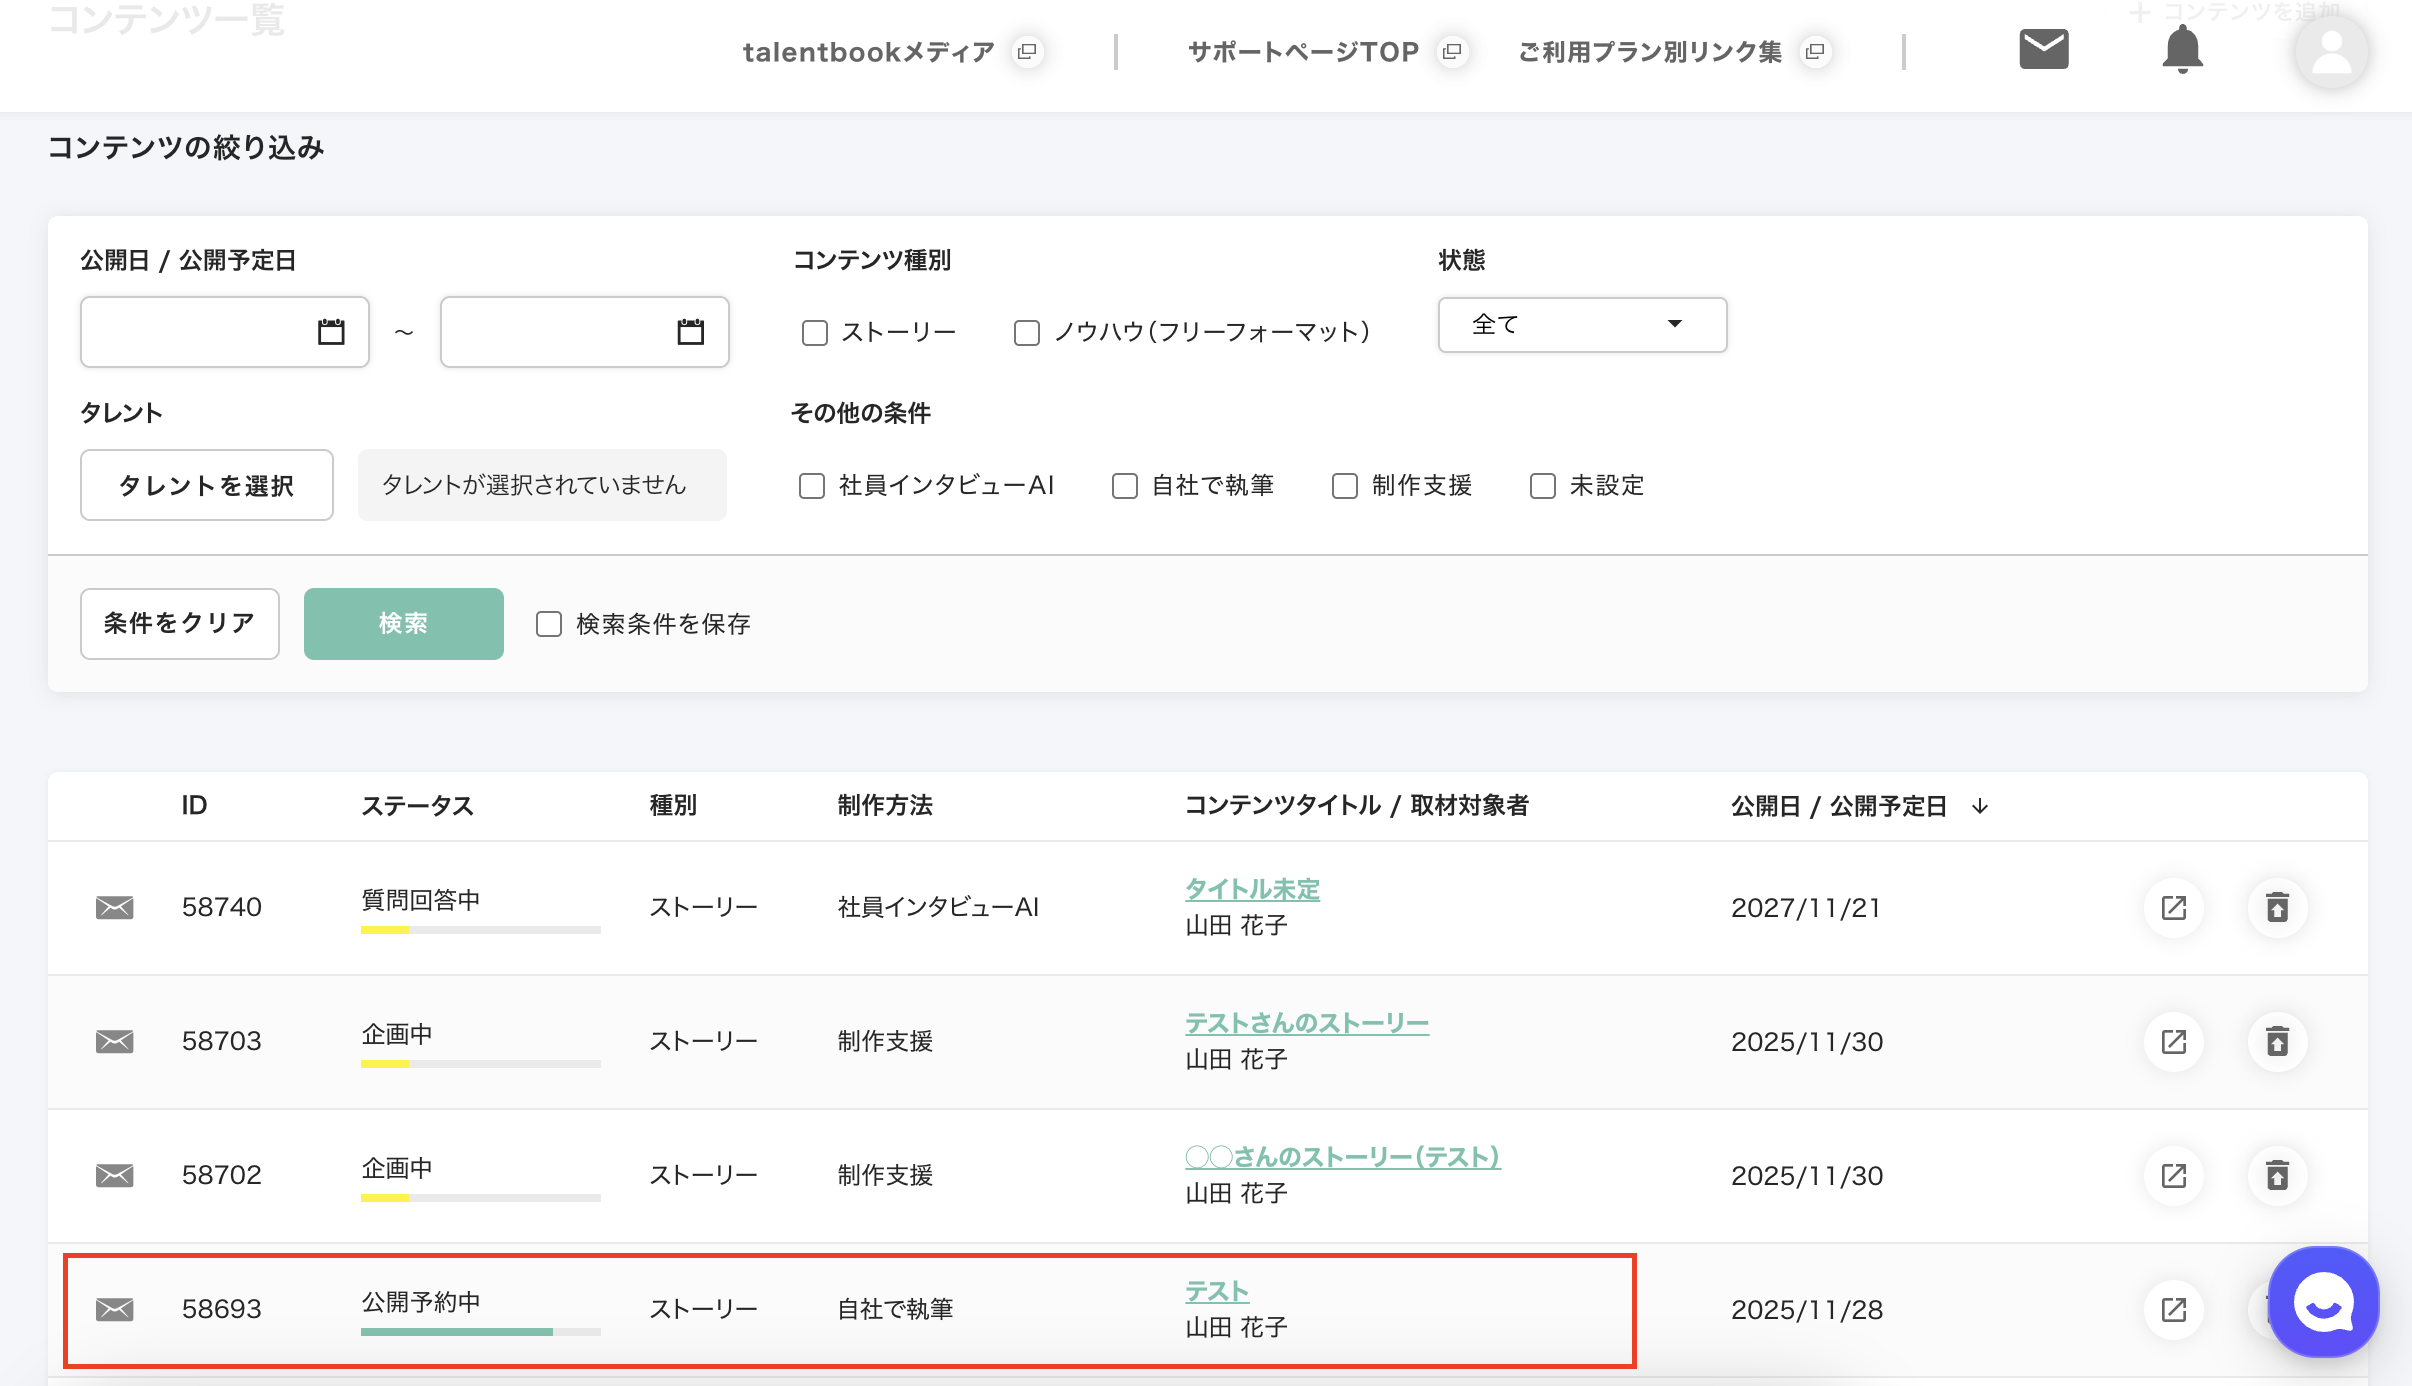This screenshot has width=2412, height=1386.
Task: Enable the 社員インタビューAI checkbox
Action: tap(812, 486)
